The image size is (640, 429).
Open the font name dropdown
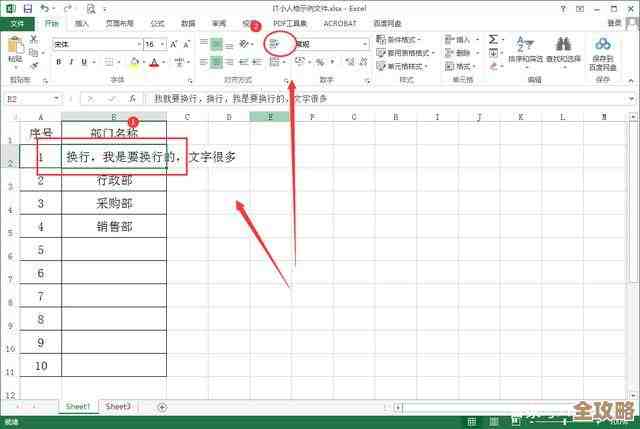click(139, 44)
